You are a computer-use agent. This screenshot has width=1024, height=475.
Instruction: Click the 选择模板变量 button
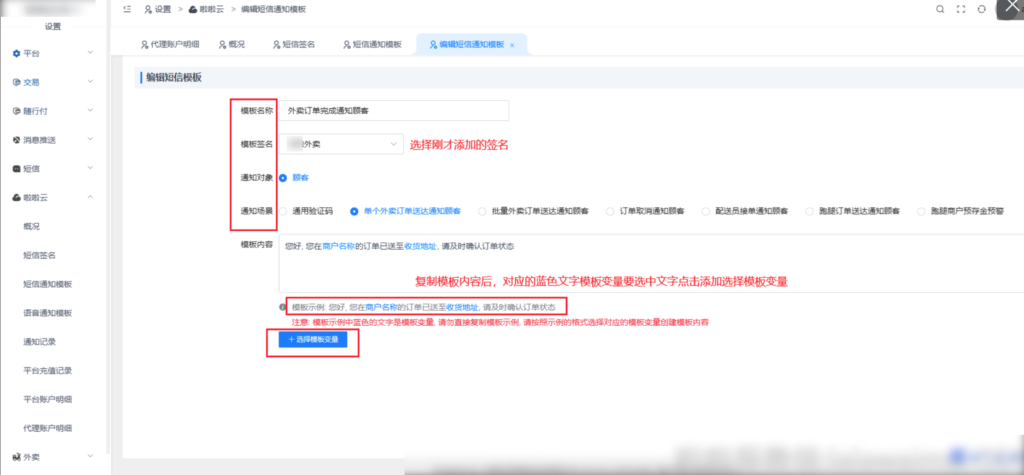[x=313, y=340]
